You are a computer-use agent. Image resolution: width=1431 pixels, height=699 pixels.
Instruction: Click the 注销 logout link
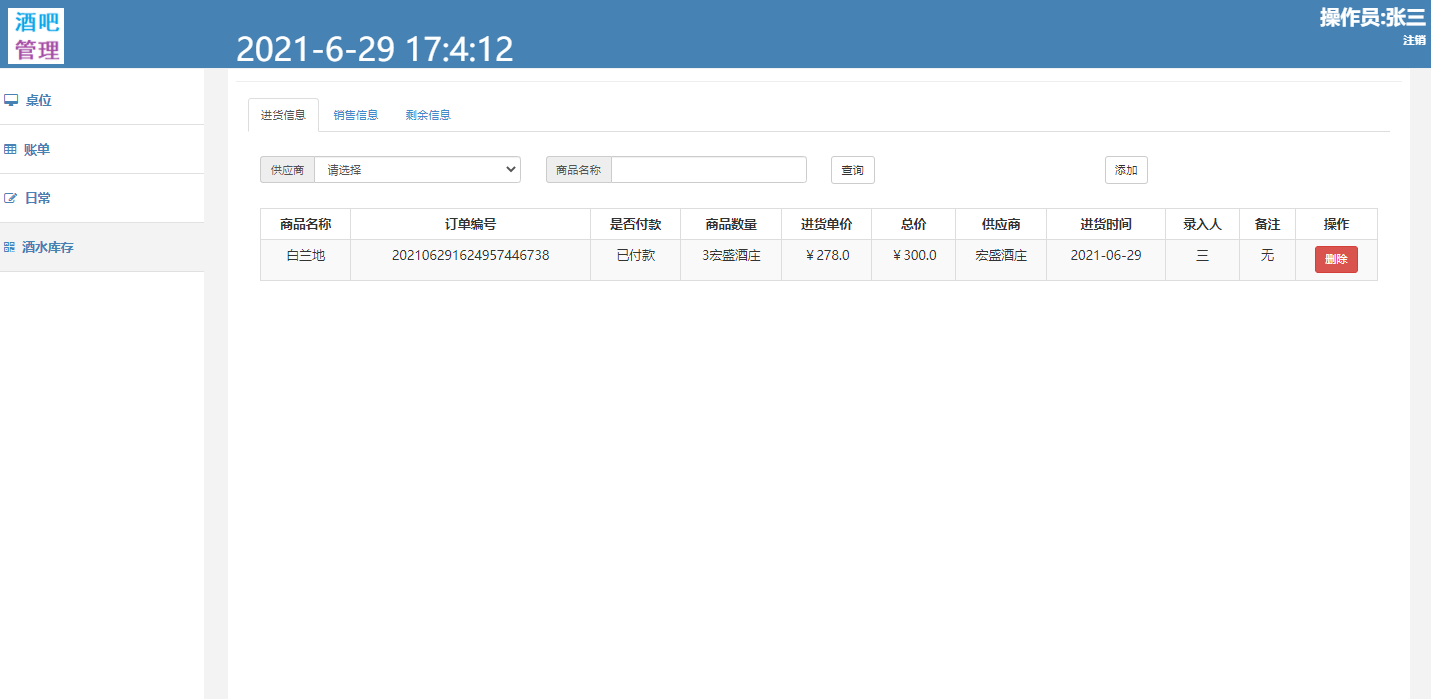1414,40
